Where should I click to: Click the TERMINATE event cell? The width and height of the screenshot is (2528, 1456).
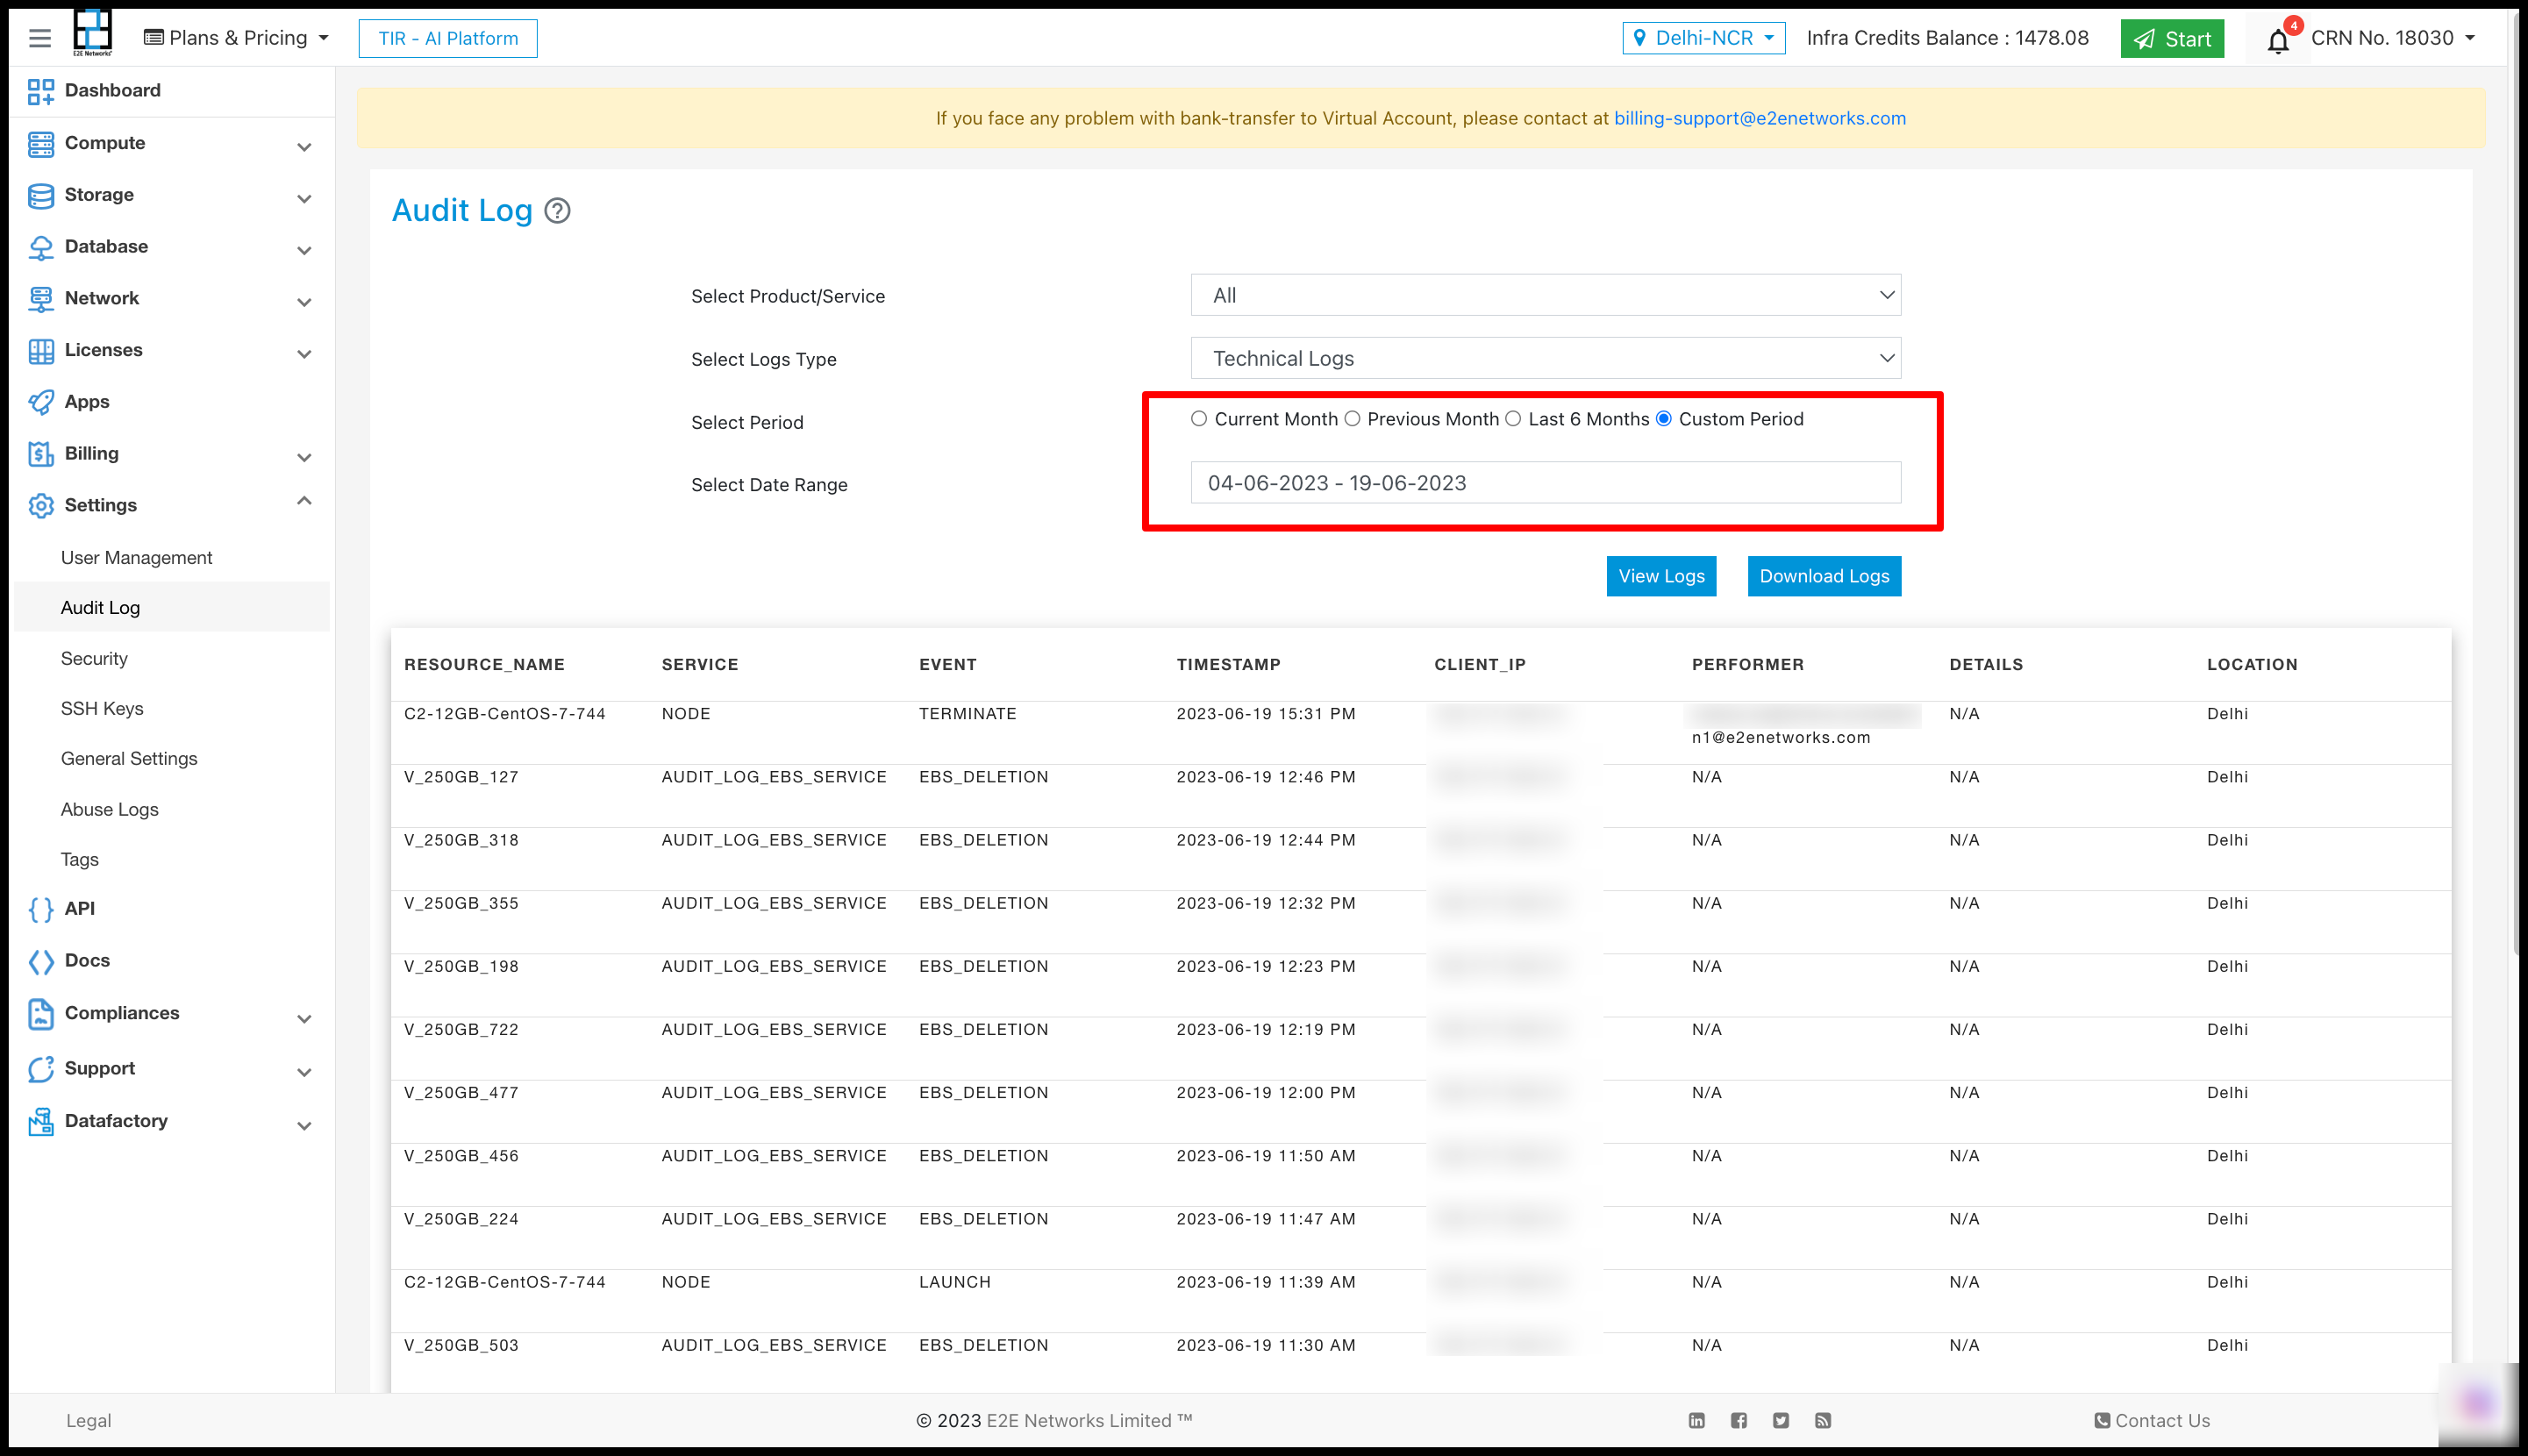[x=967, y=714]
